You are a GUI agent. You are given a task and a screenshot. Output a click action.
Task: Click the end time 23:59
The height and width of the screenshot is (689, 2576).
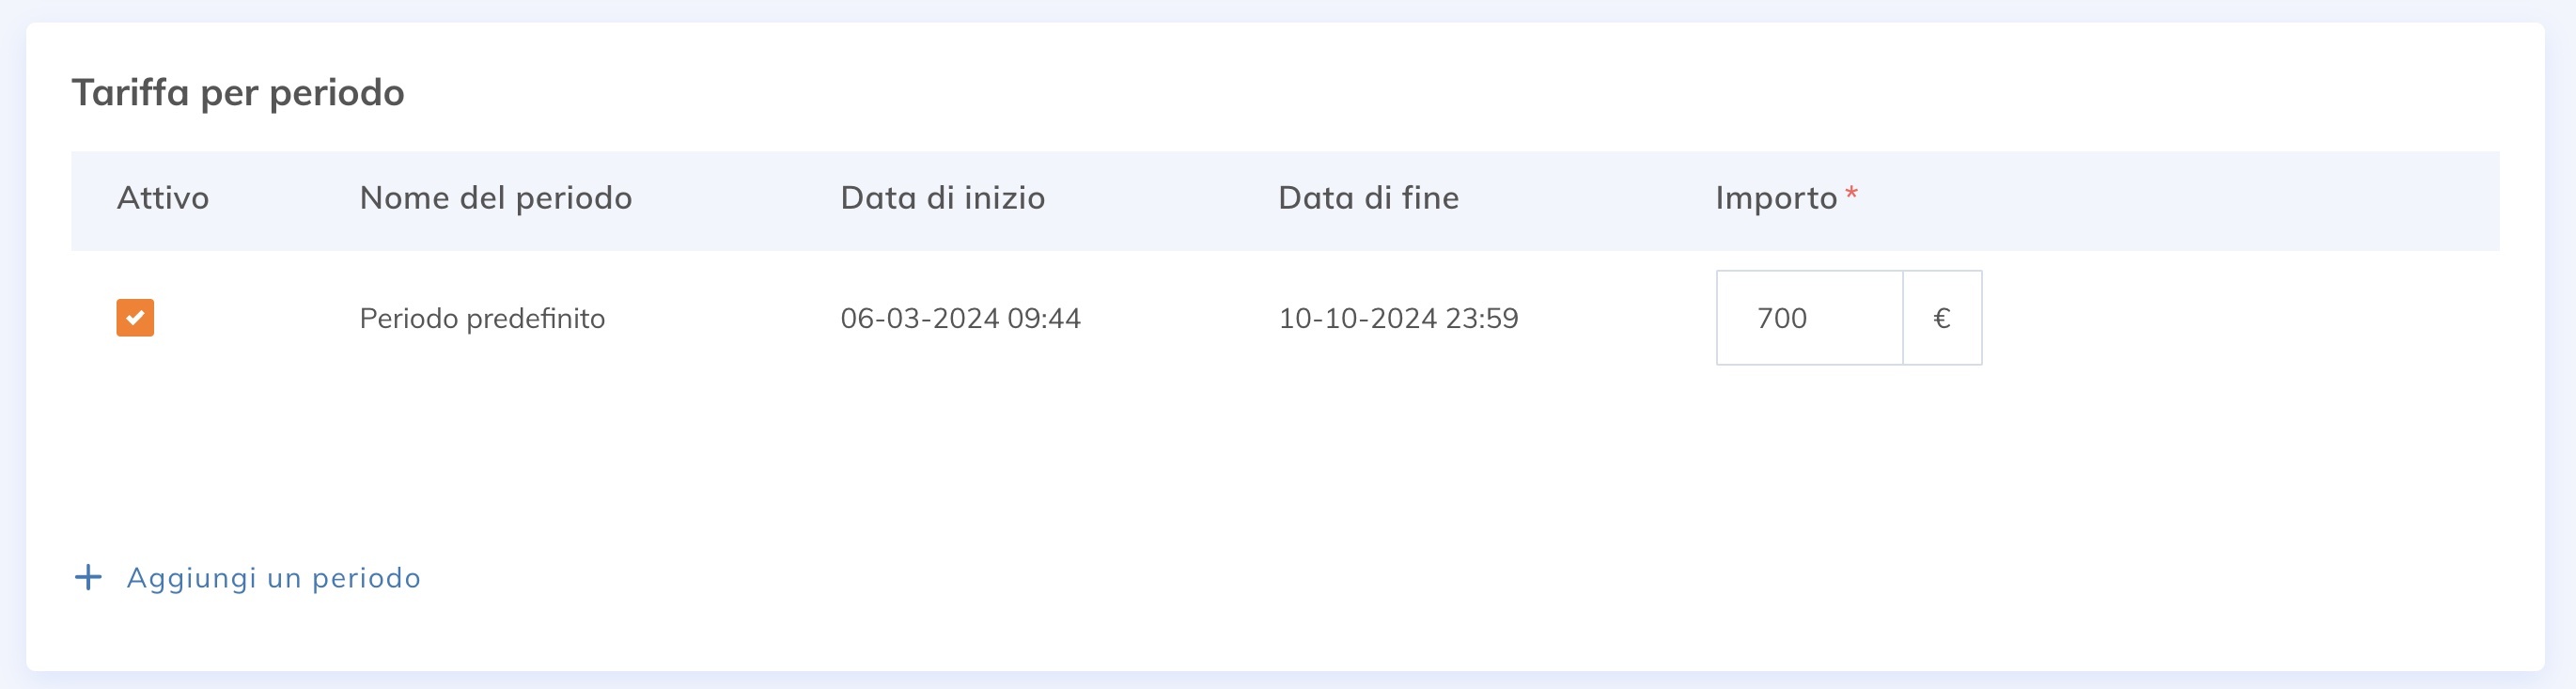click(x=1482, y=318)
